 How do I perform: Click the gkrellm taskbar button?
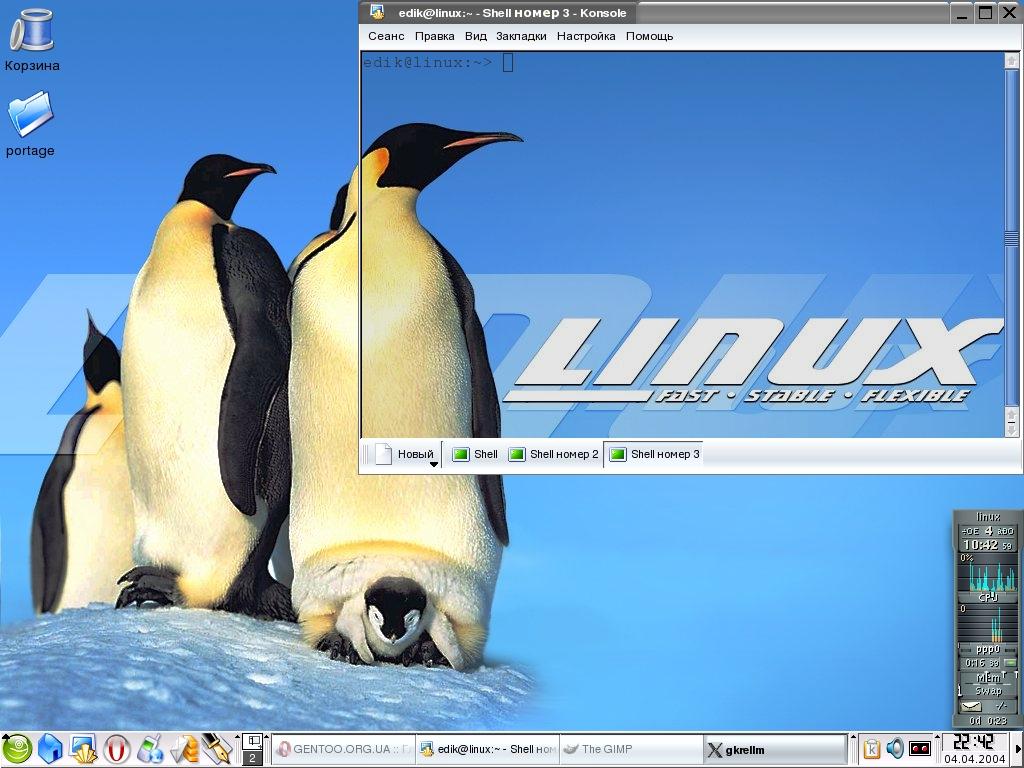point(775,749)
